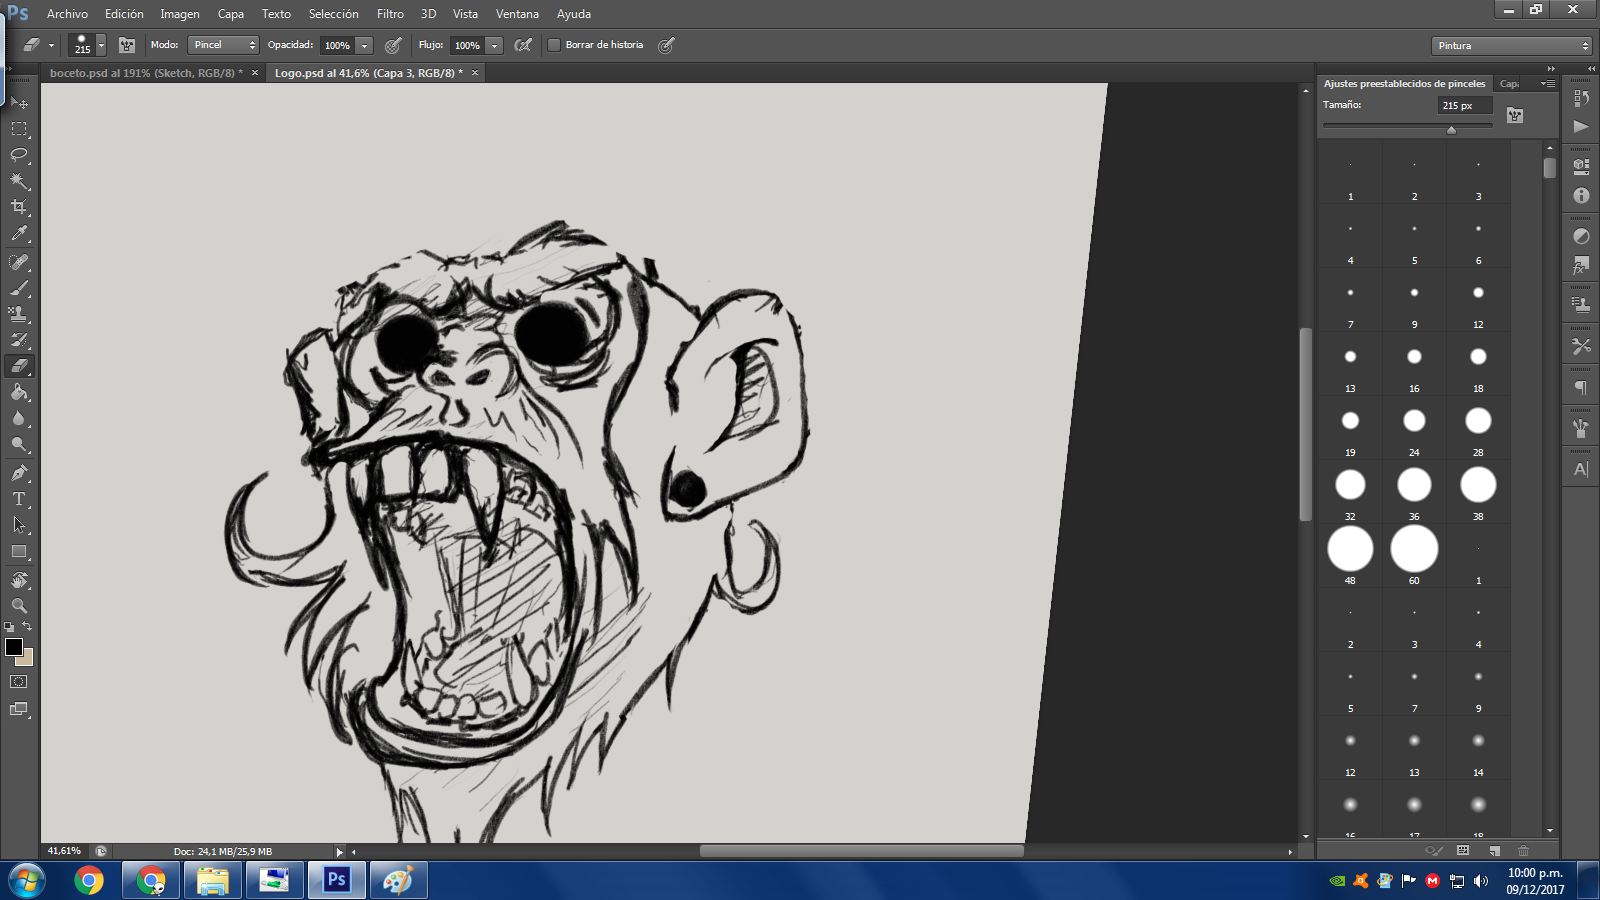The image size is (1600, 900).
Task: Switch to the boceto.psd document tab
Action: (x=146, y=73)
